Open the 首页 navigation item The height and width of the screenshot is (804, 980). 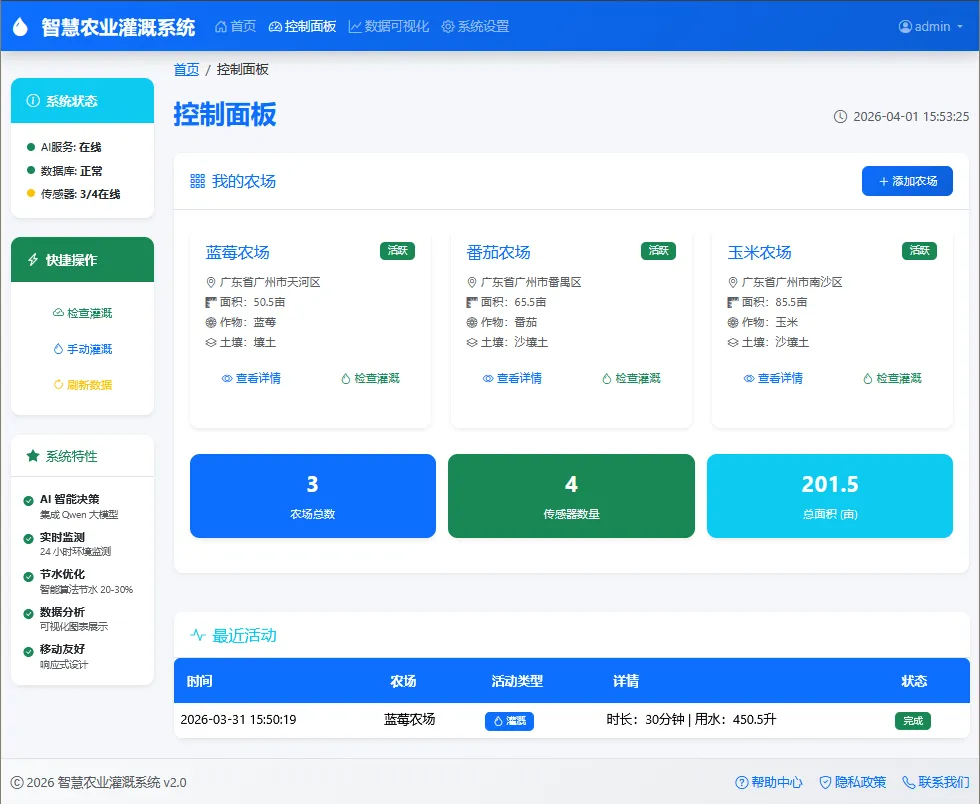click(236, 26)
